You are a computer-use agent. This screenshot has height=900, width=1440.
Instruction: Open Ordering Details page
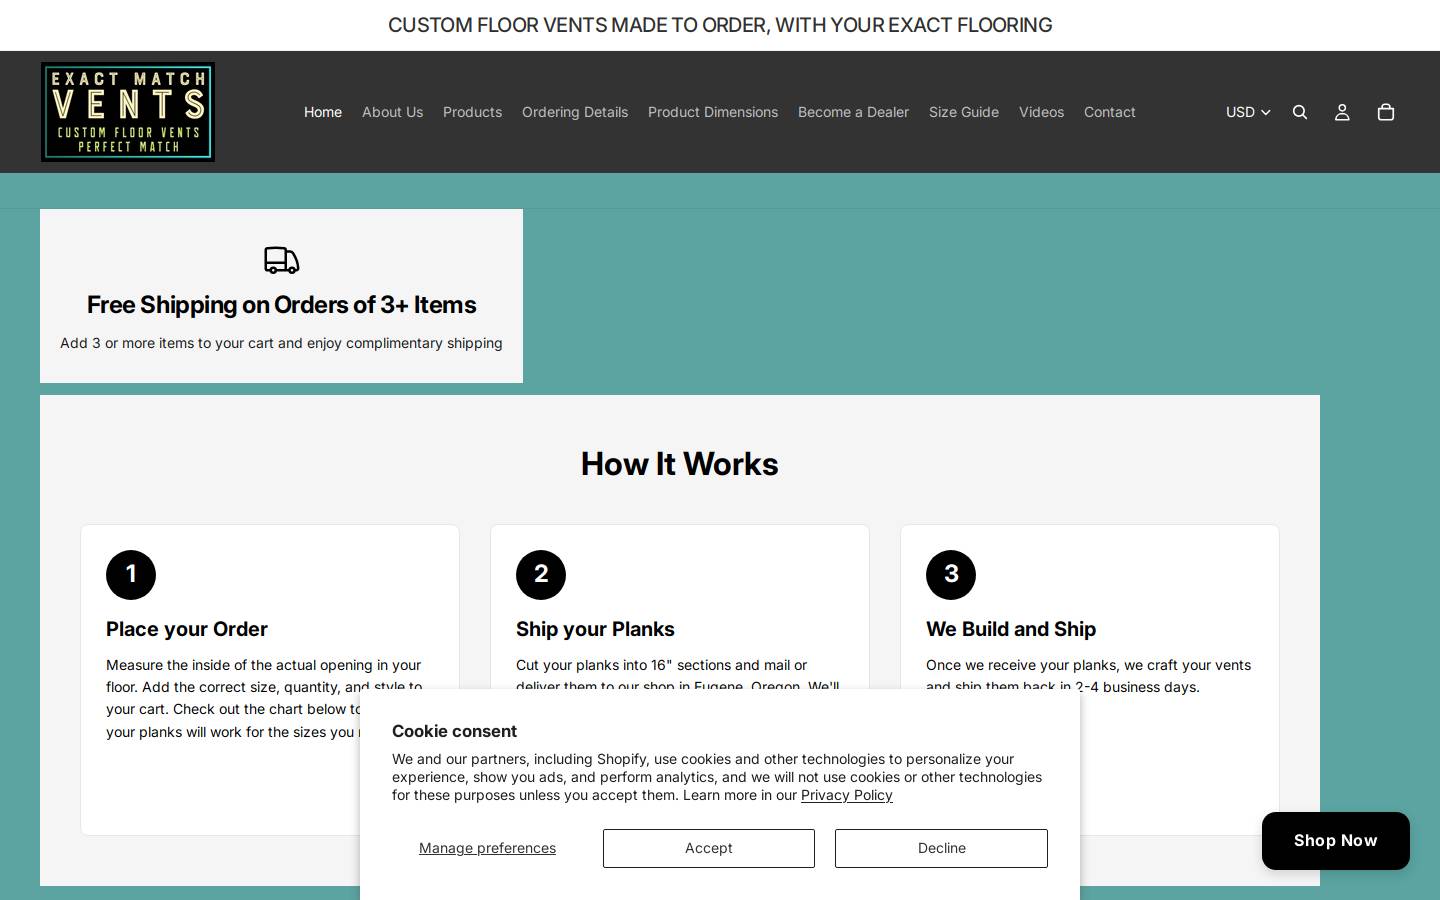tap(575, 112)
